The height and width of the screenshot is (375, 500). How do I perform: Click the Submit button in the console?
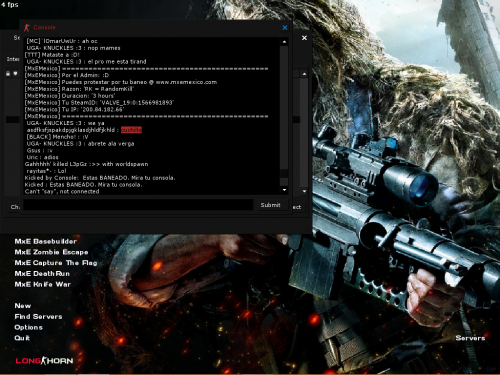point(270,205)
